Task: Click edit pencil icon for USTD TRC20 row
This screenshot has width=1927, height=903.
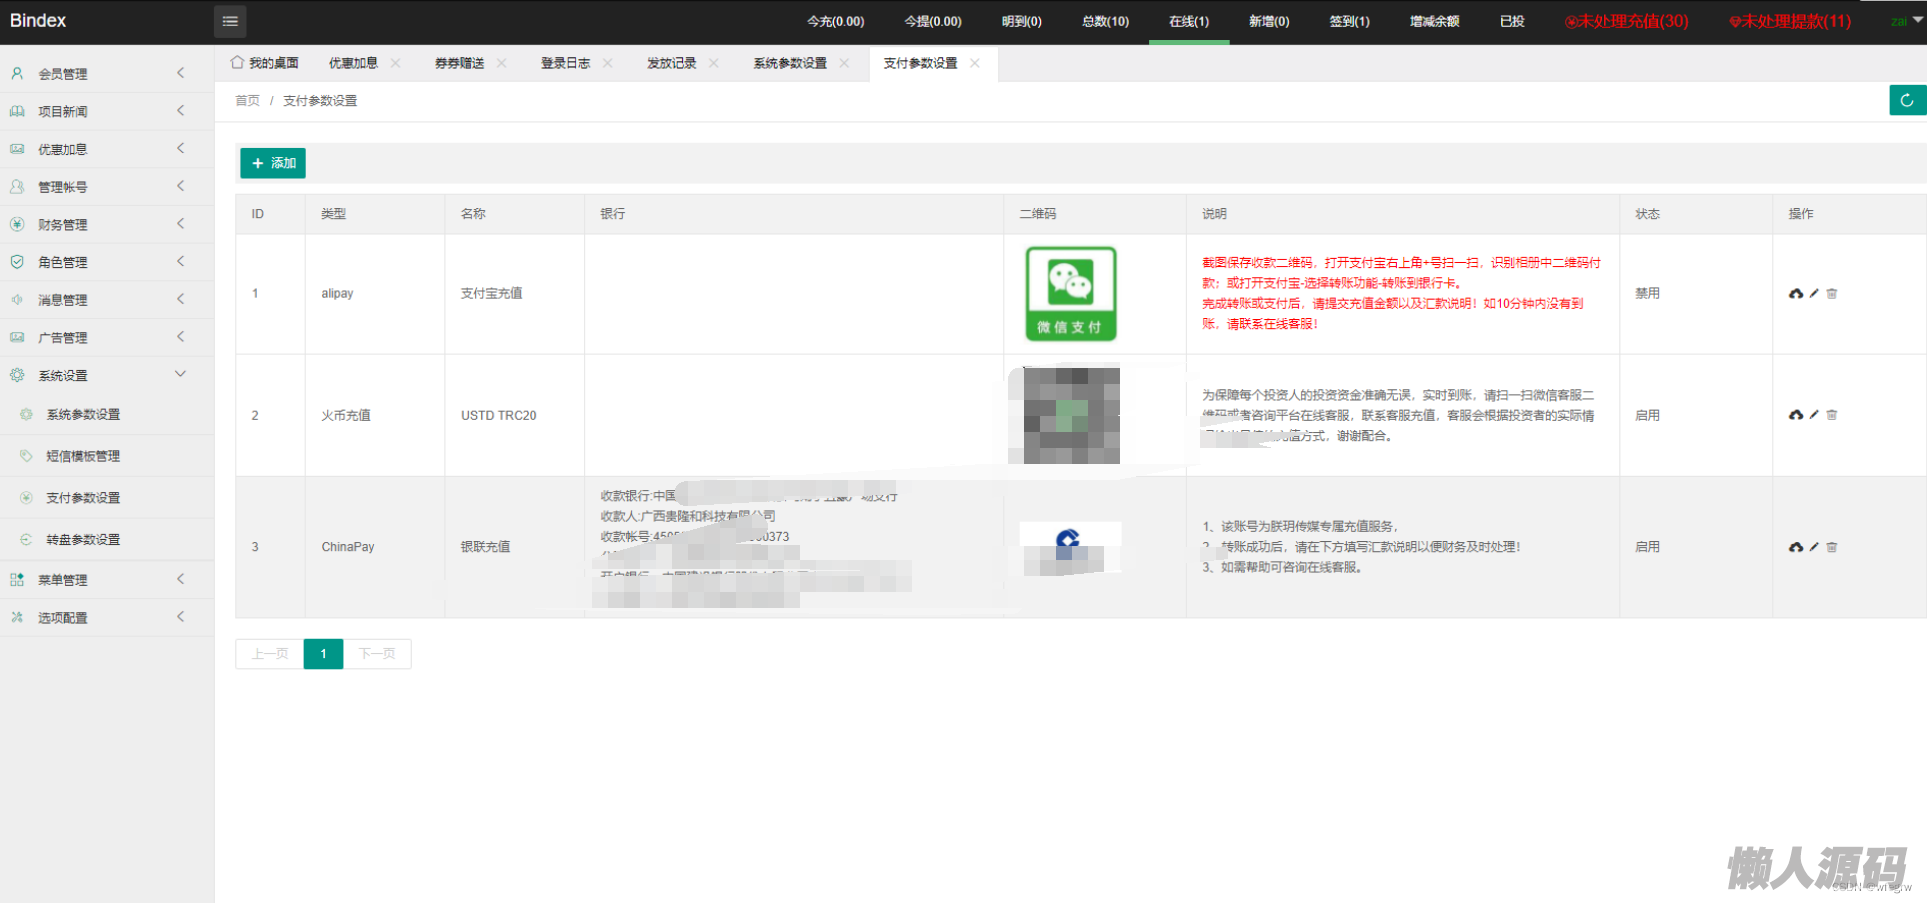Action: [1814, 415]
